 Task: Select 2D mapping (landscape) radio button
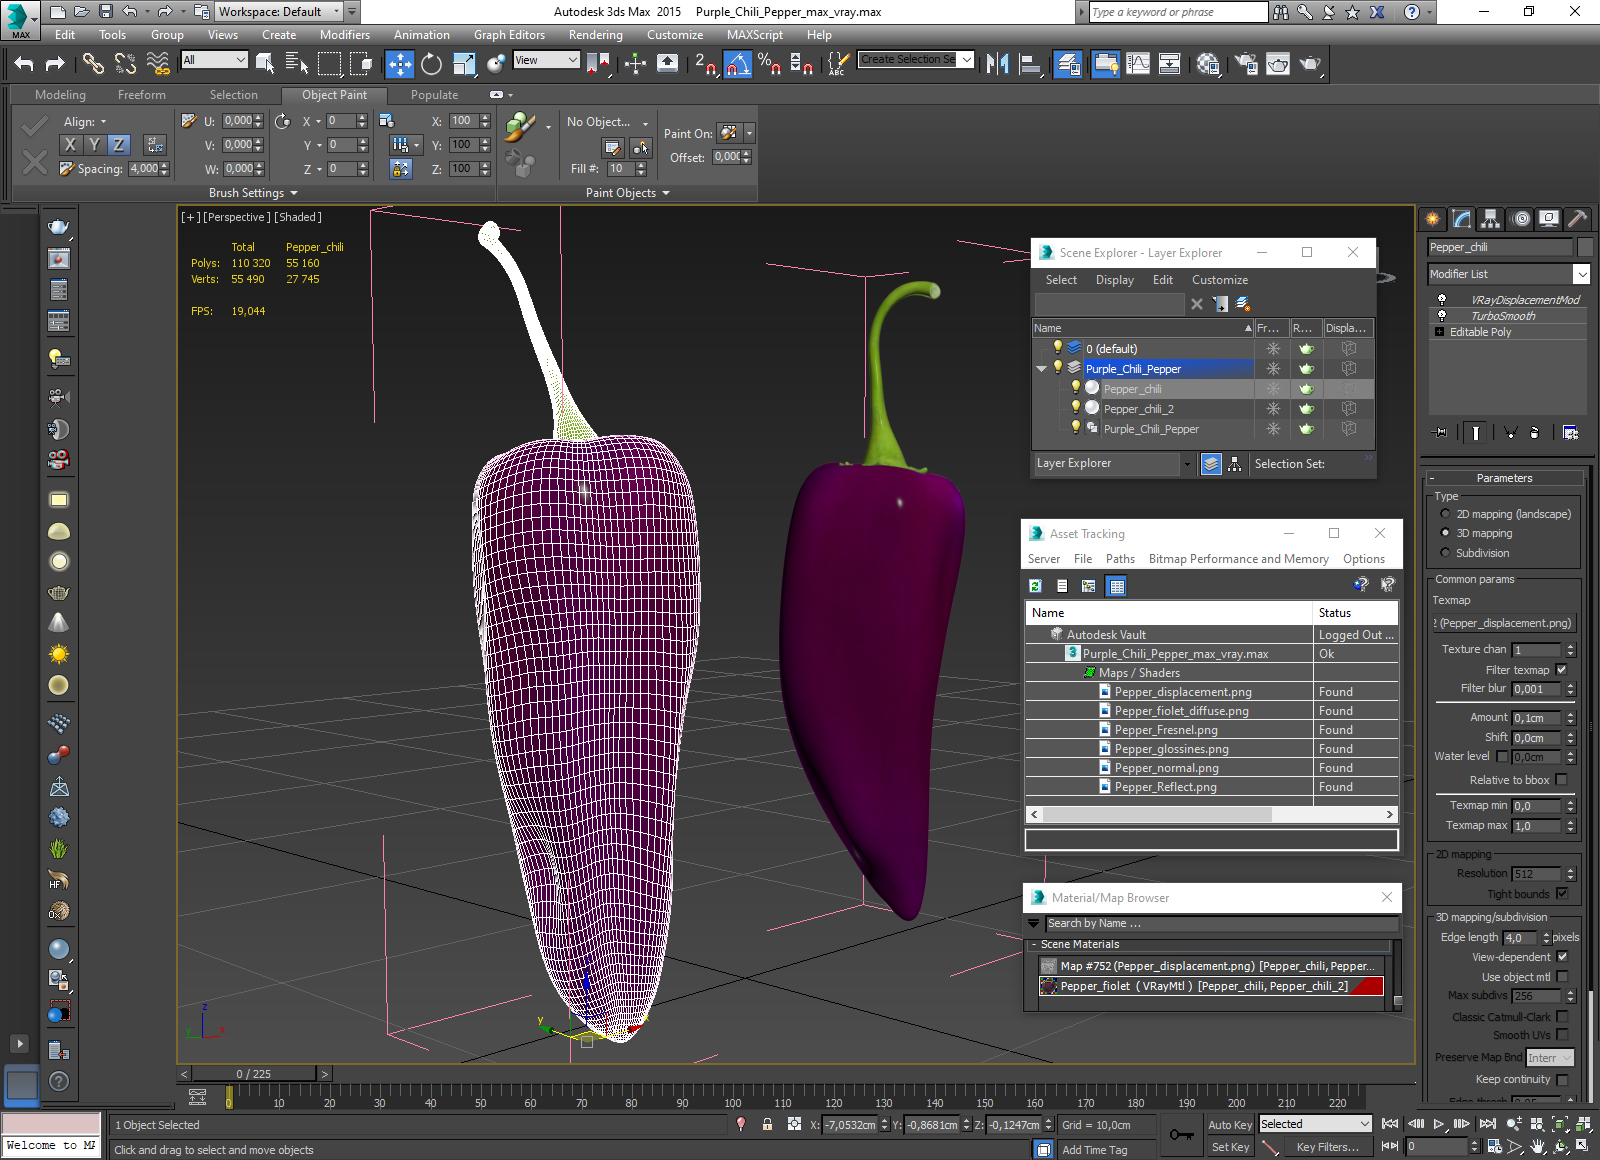1445,514
